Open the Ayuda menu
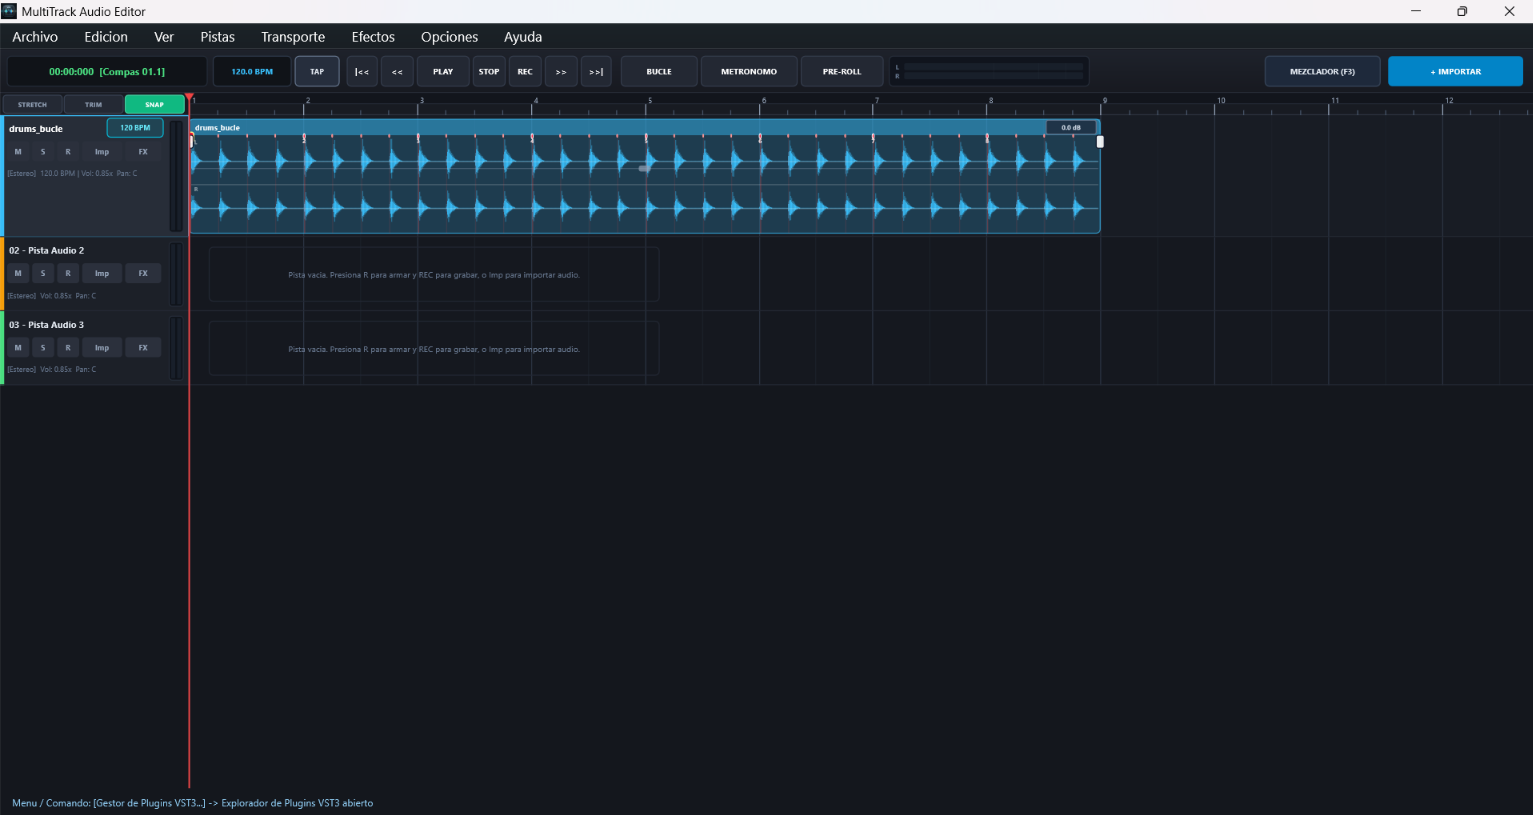1533x815 pixels. [523, 37]
